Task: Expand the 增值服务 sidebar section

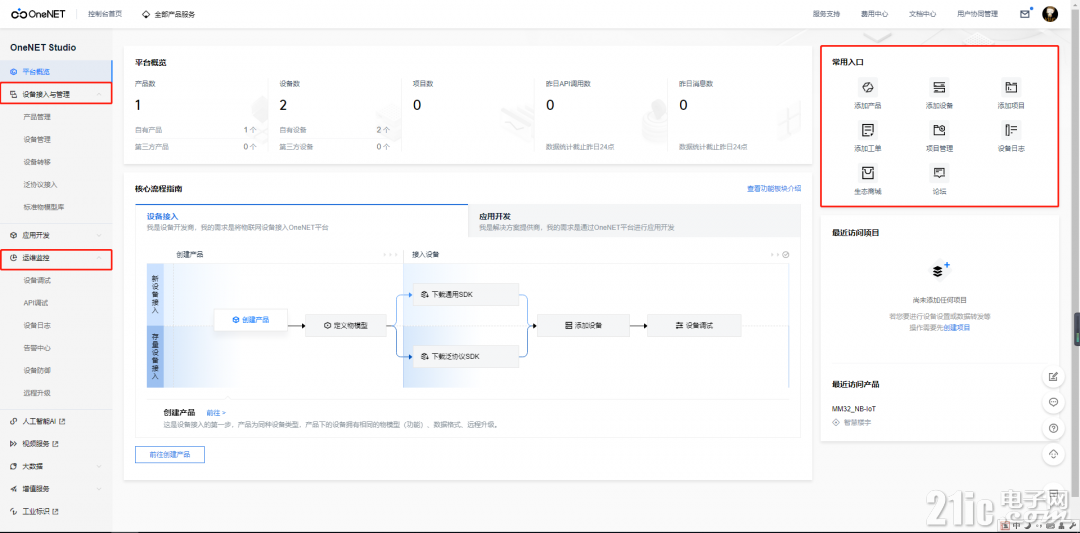Action: [56, 489]
